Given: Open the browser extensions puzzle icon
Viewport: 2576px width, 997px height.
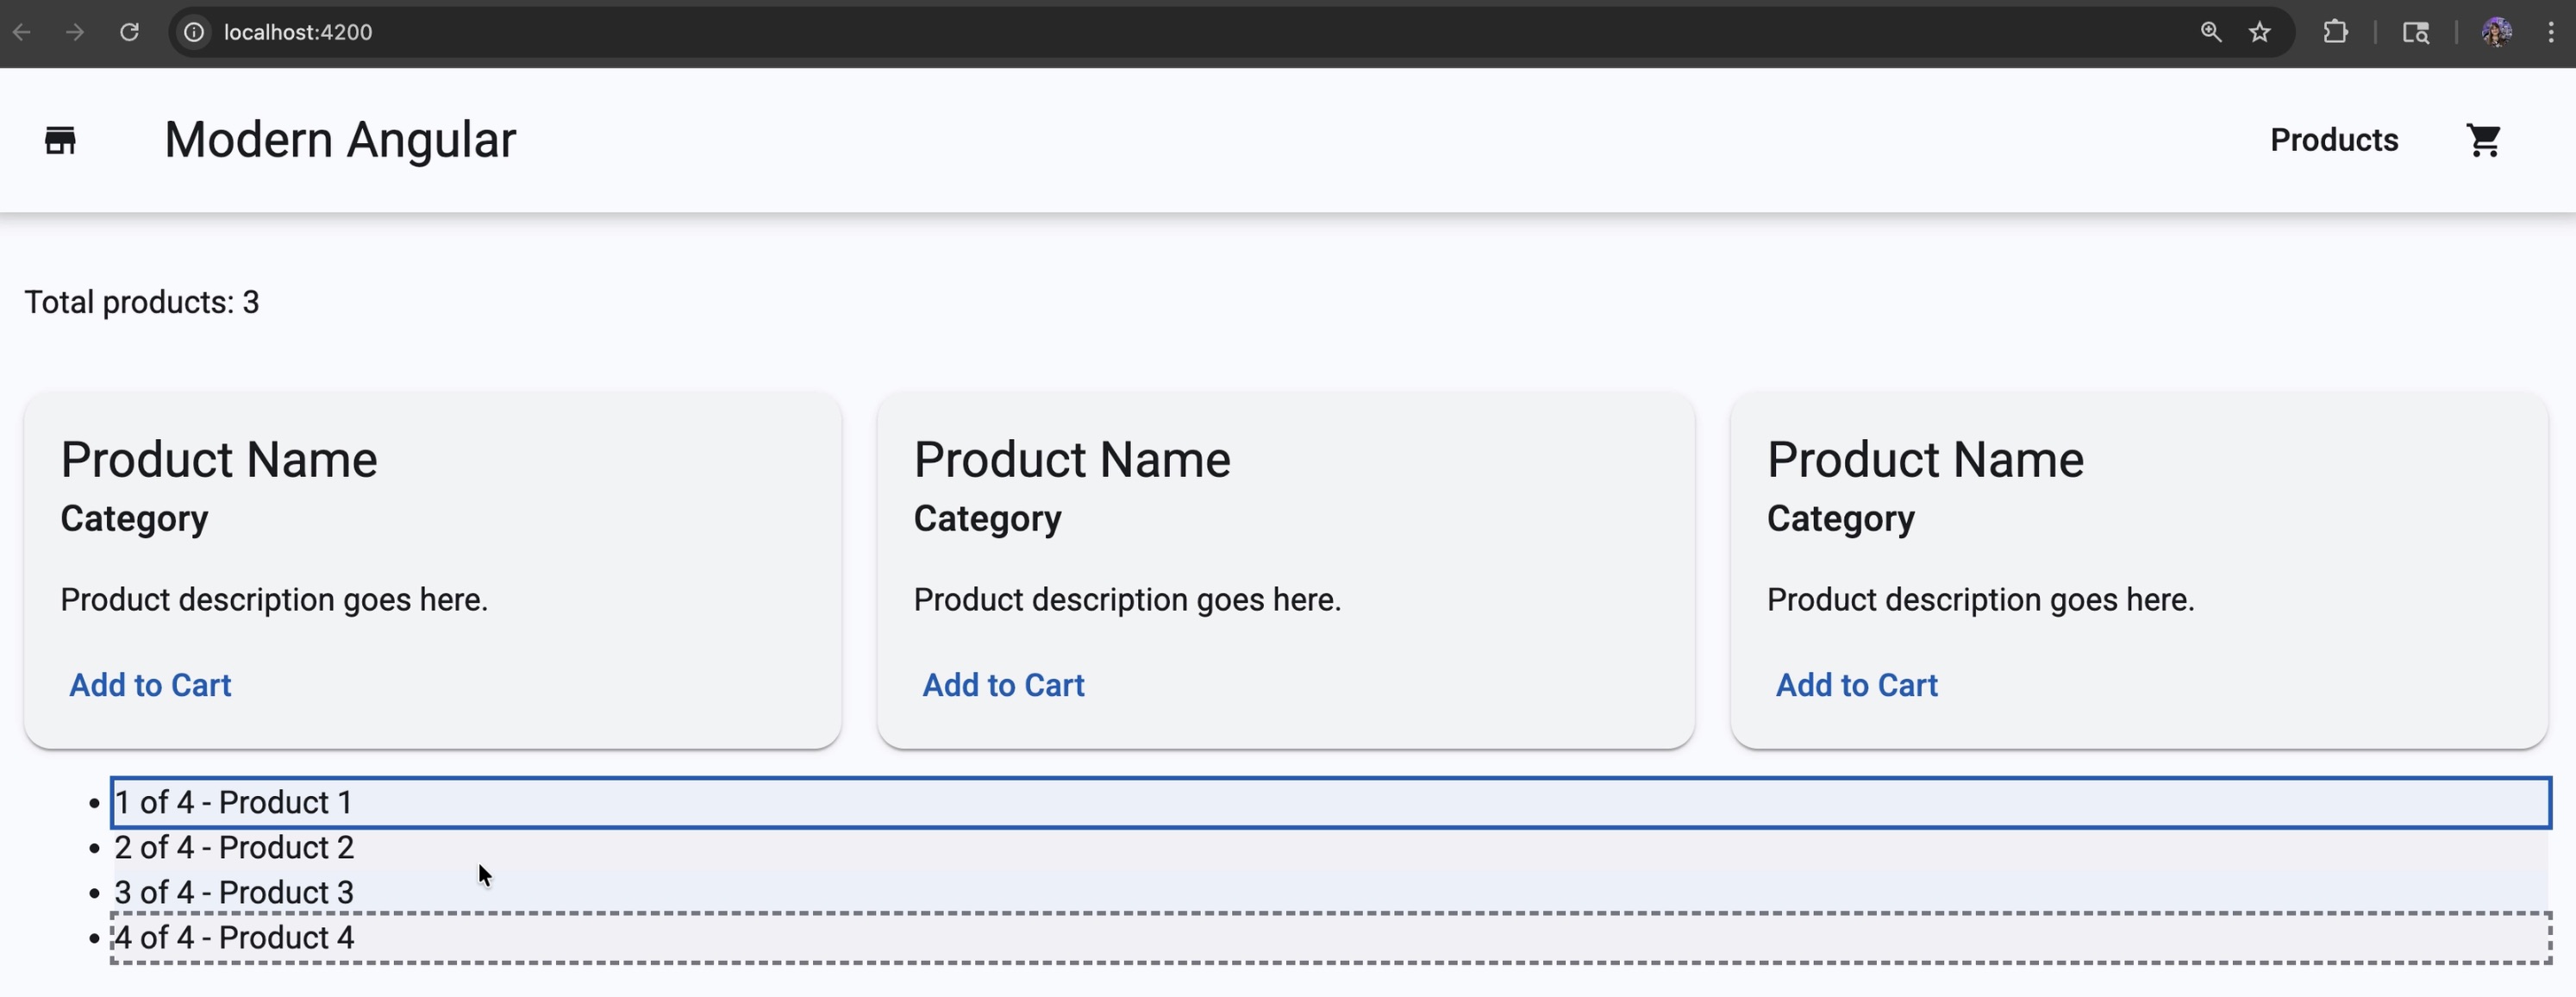Looking at the screenshot, I should pos(2335,32).
